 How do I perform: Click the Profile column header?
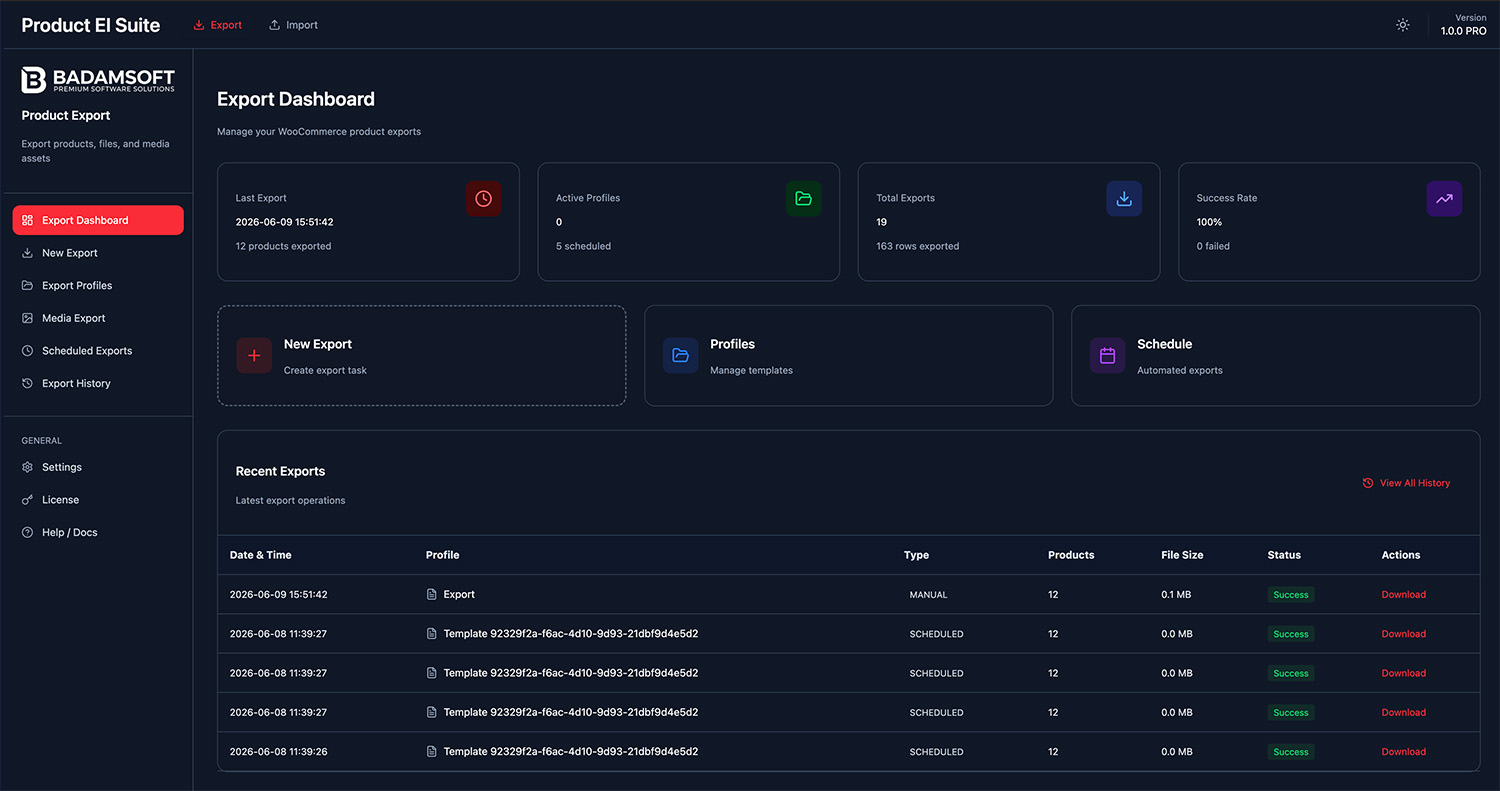click(442, 555)
